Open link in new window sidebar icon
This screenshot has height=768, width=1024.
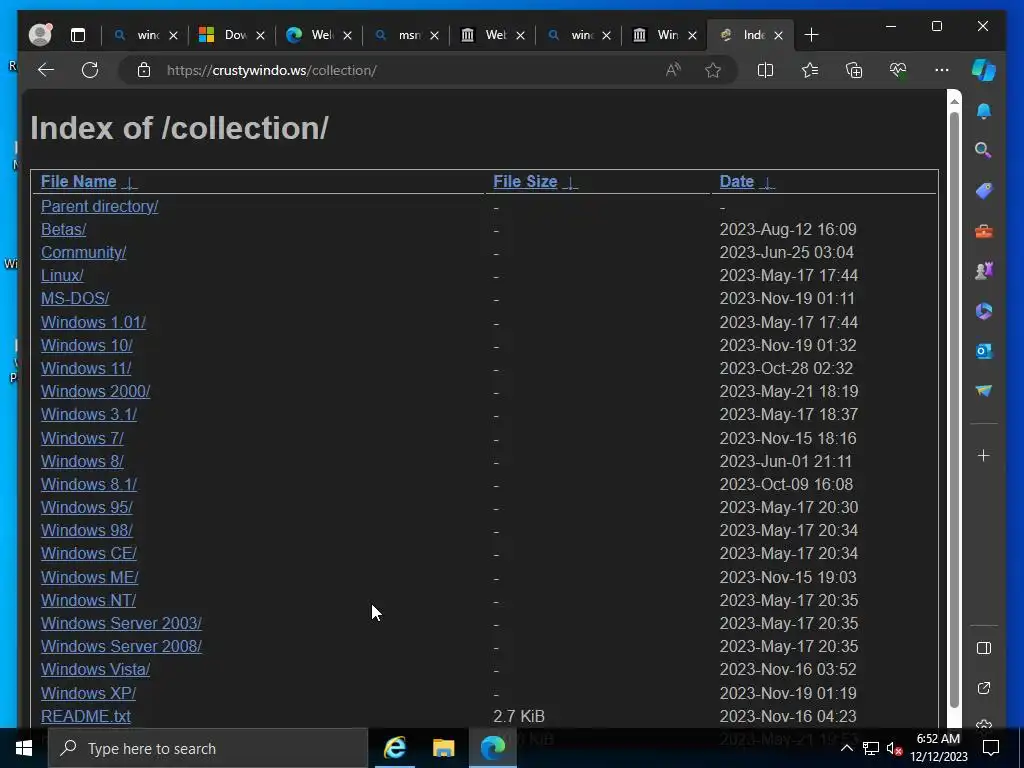pyautogui.click(x=984, y=688)
